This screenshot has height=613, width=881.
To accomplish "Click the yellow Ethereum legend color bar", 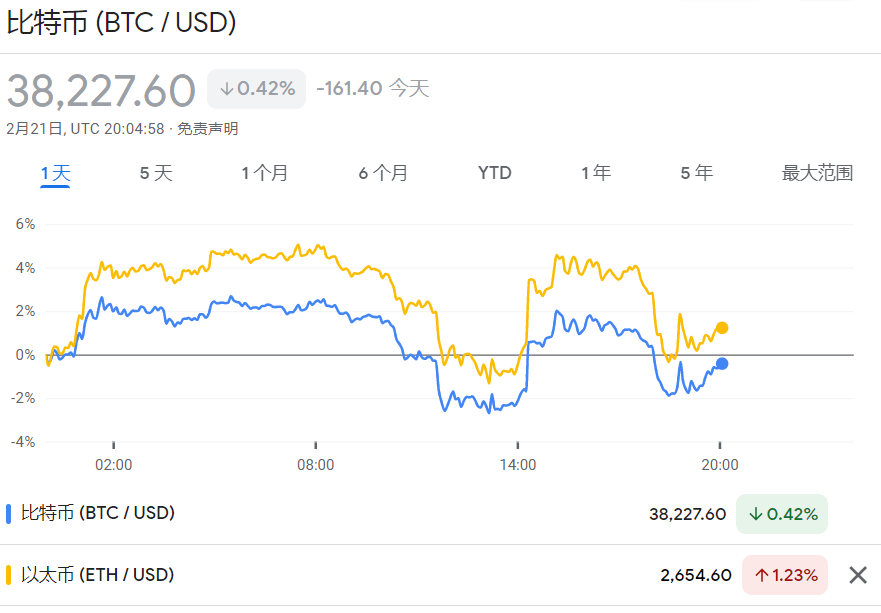I will (x=9, y=575).
